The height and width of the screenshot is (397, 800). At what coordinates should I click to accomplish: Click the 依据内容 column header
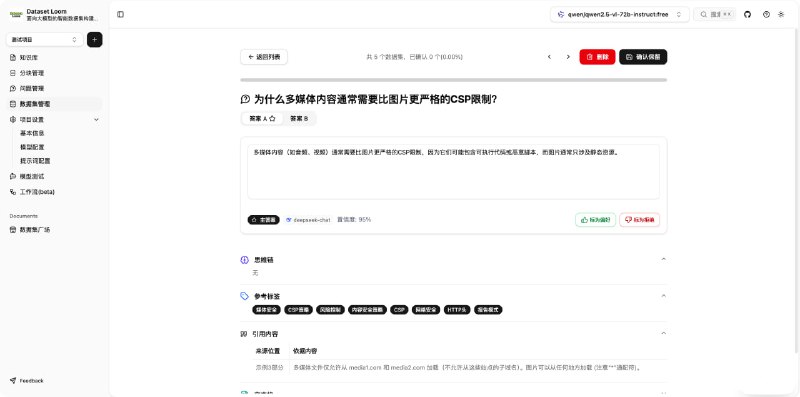[x=305, y=351]
